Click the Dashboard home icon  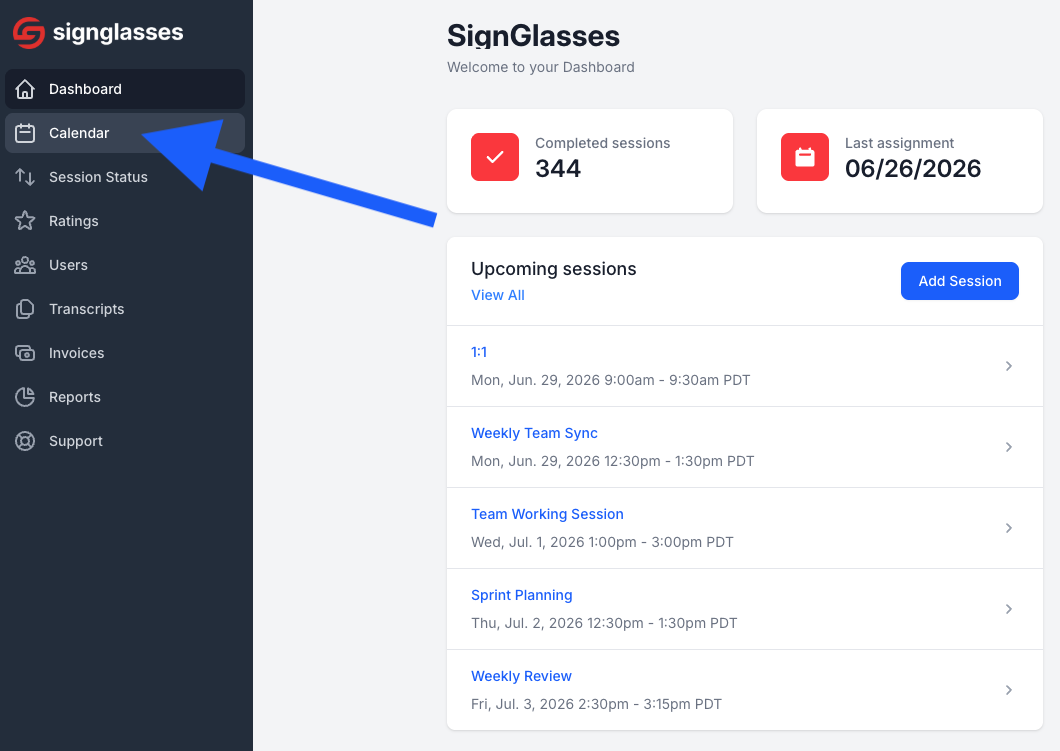tap(25, 89)
